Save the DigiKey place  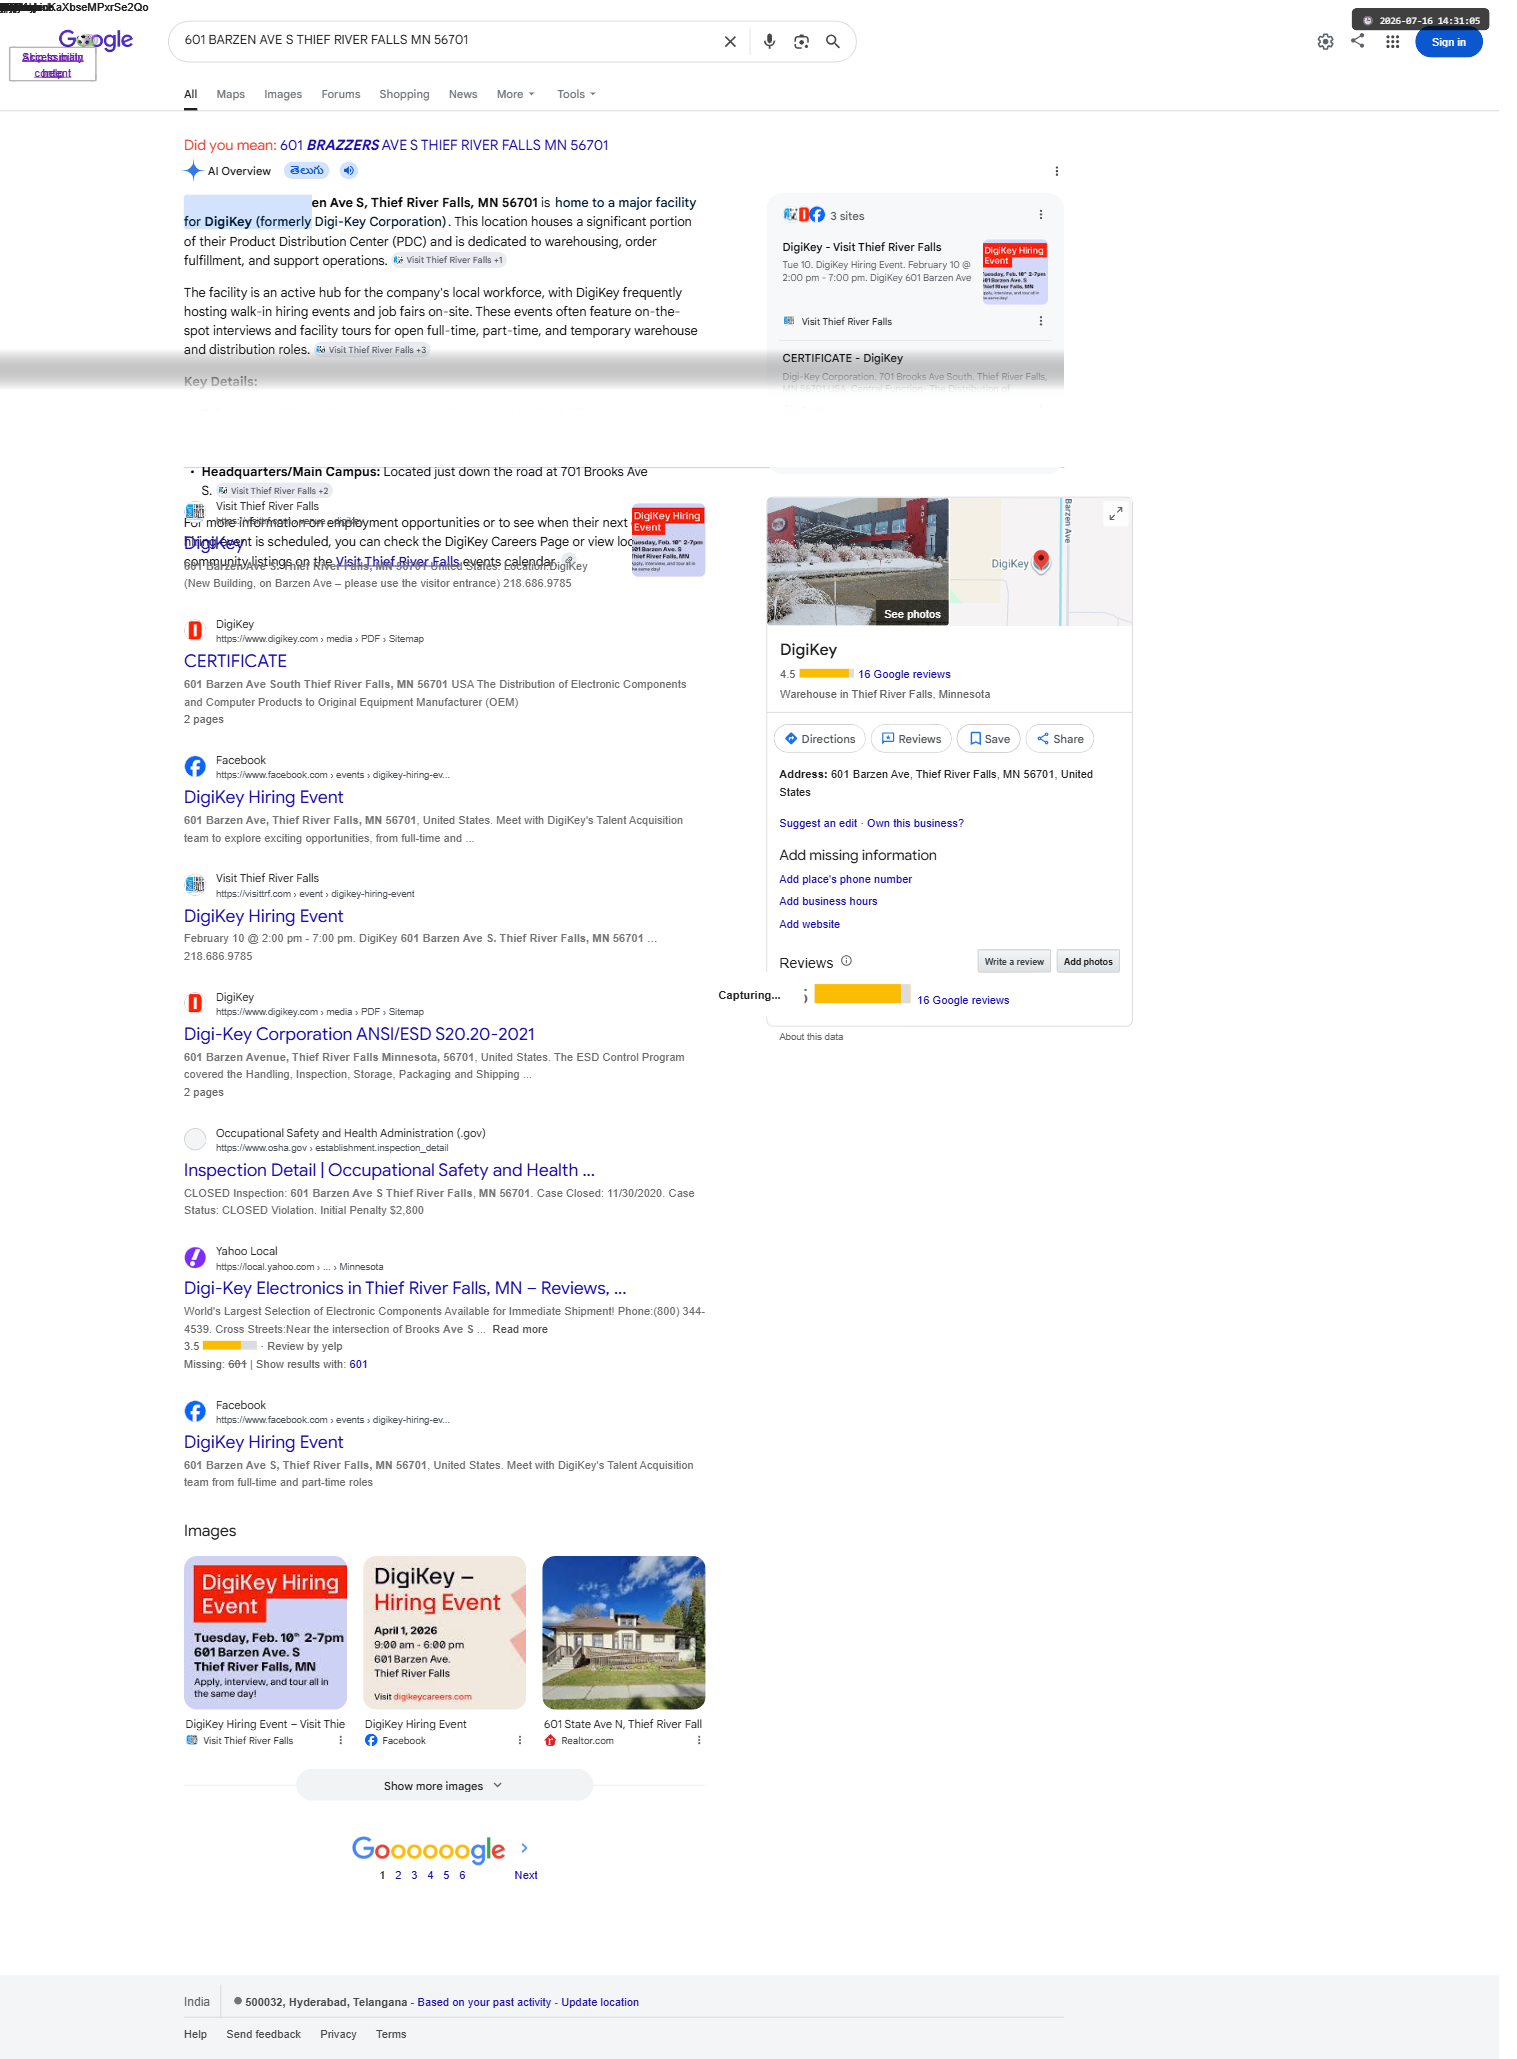pyautogui.click(x=989, y=739)
